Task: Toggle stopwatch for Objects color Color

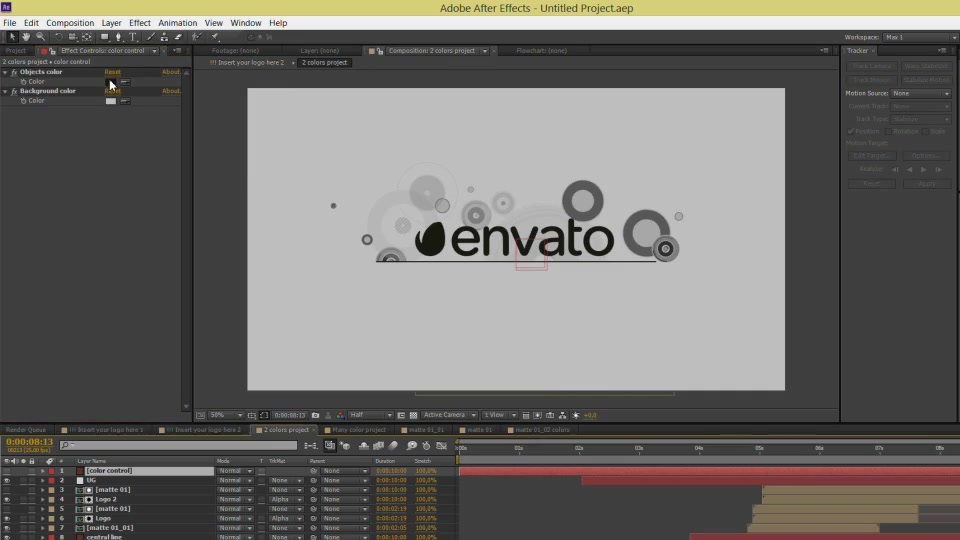Action: pyautogui.click(x=23, y=81)
